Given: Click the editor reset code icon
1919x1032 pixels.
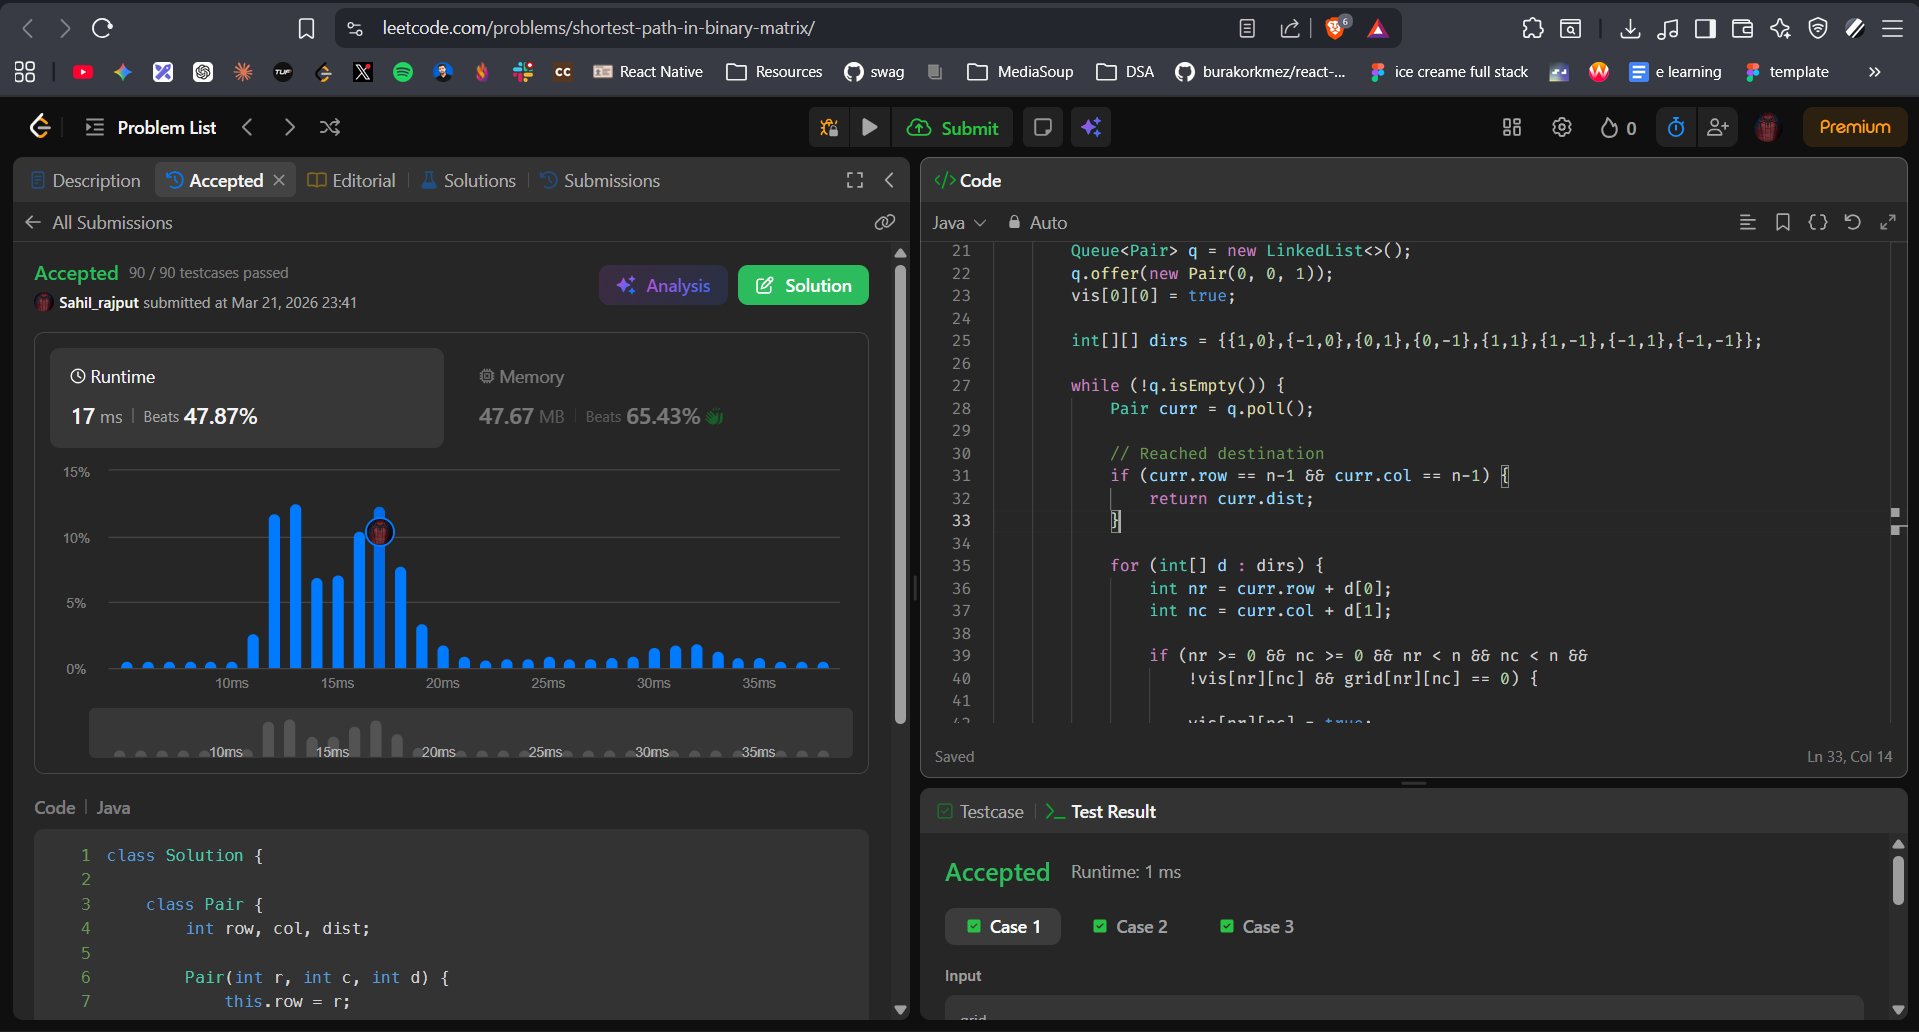Looking at the screenshot, I should click(1852, 222).
